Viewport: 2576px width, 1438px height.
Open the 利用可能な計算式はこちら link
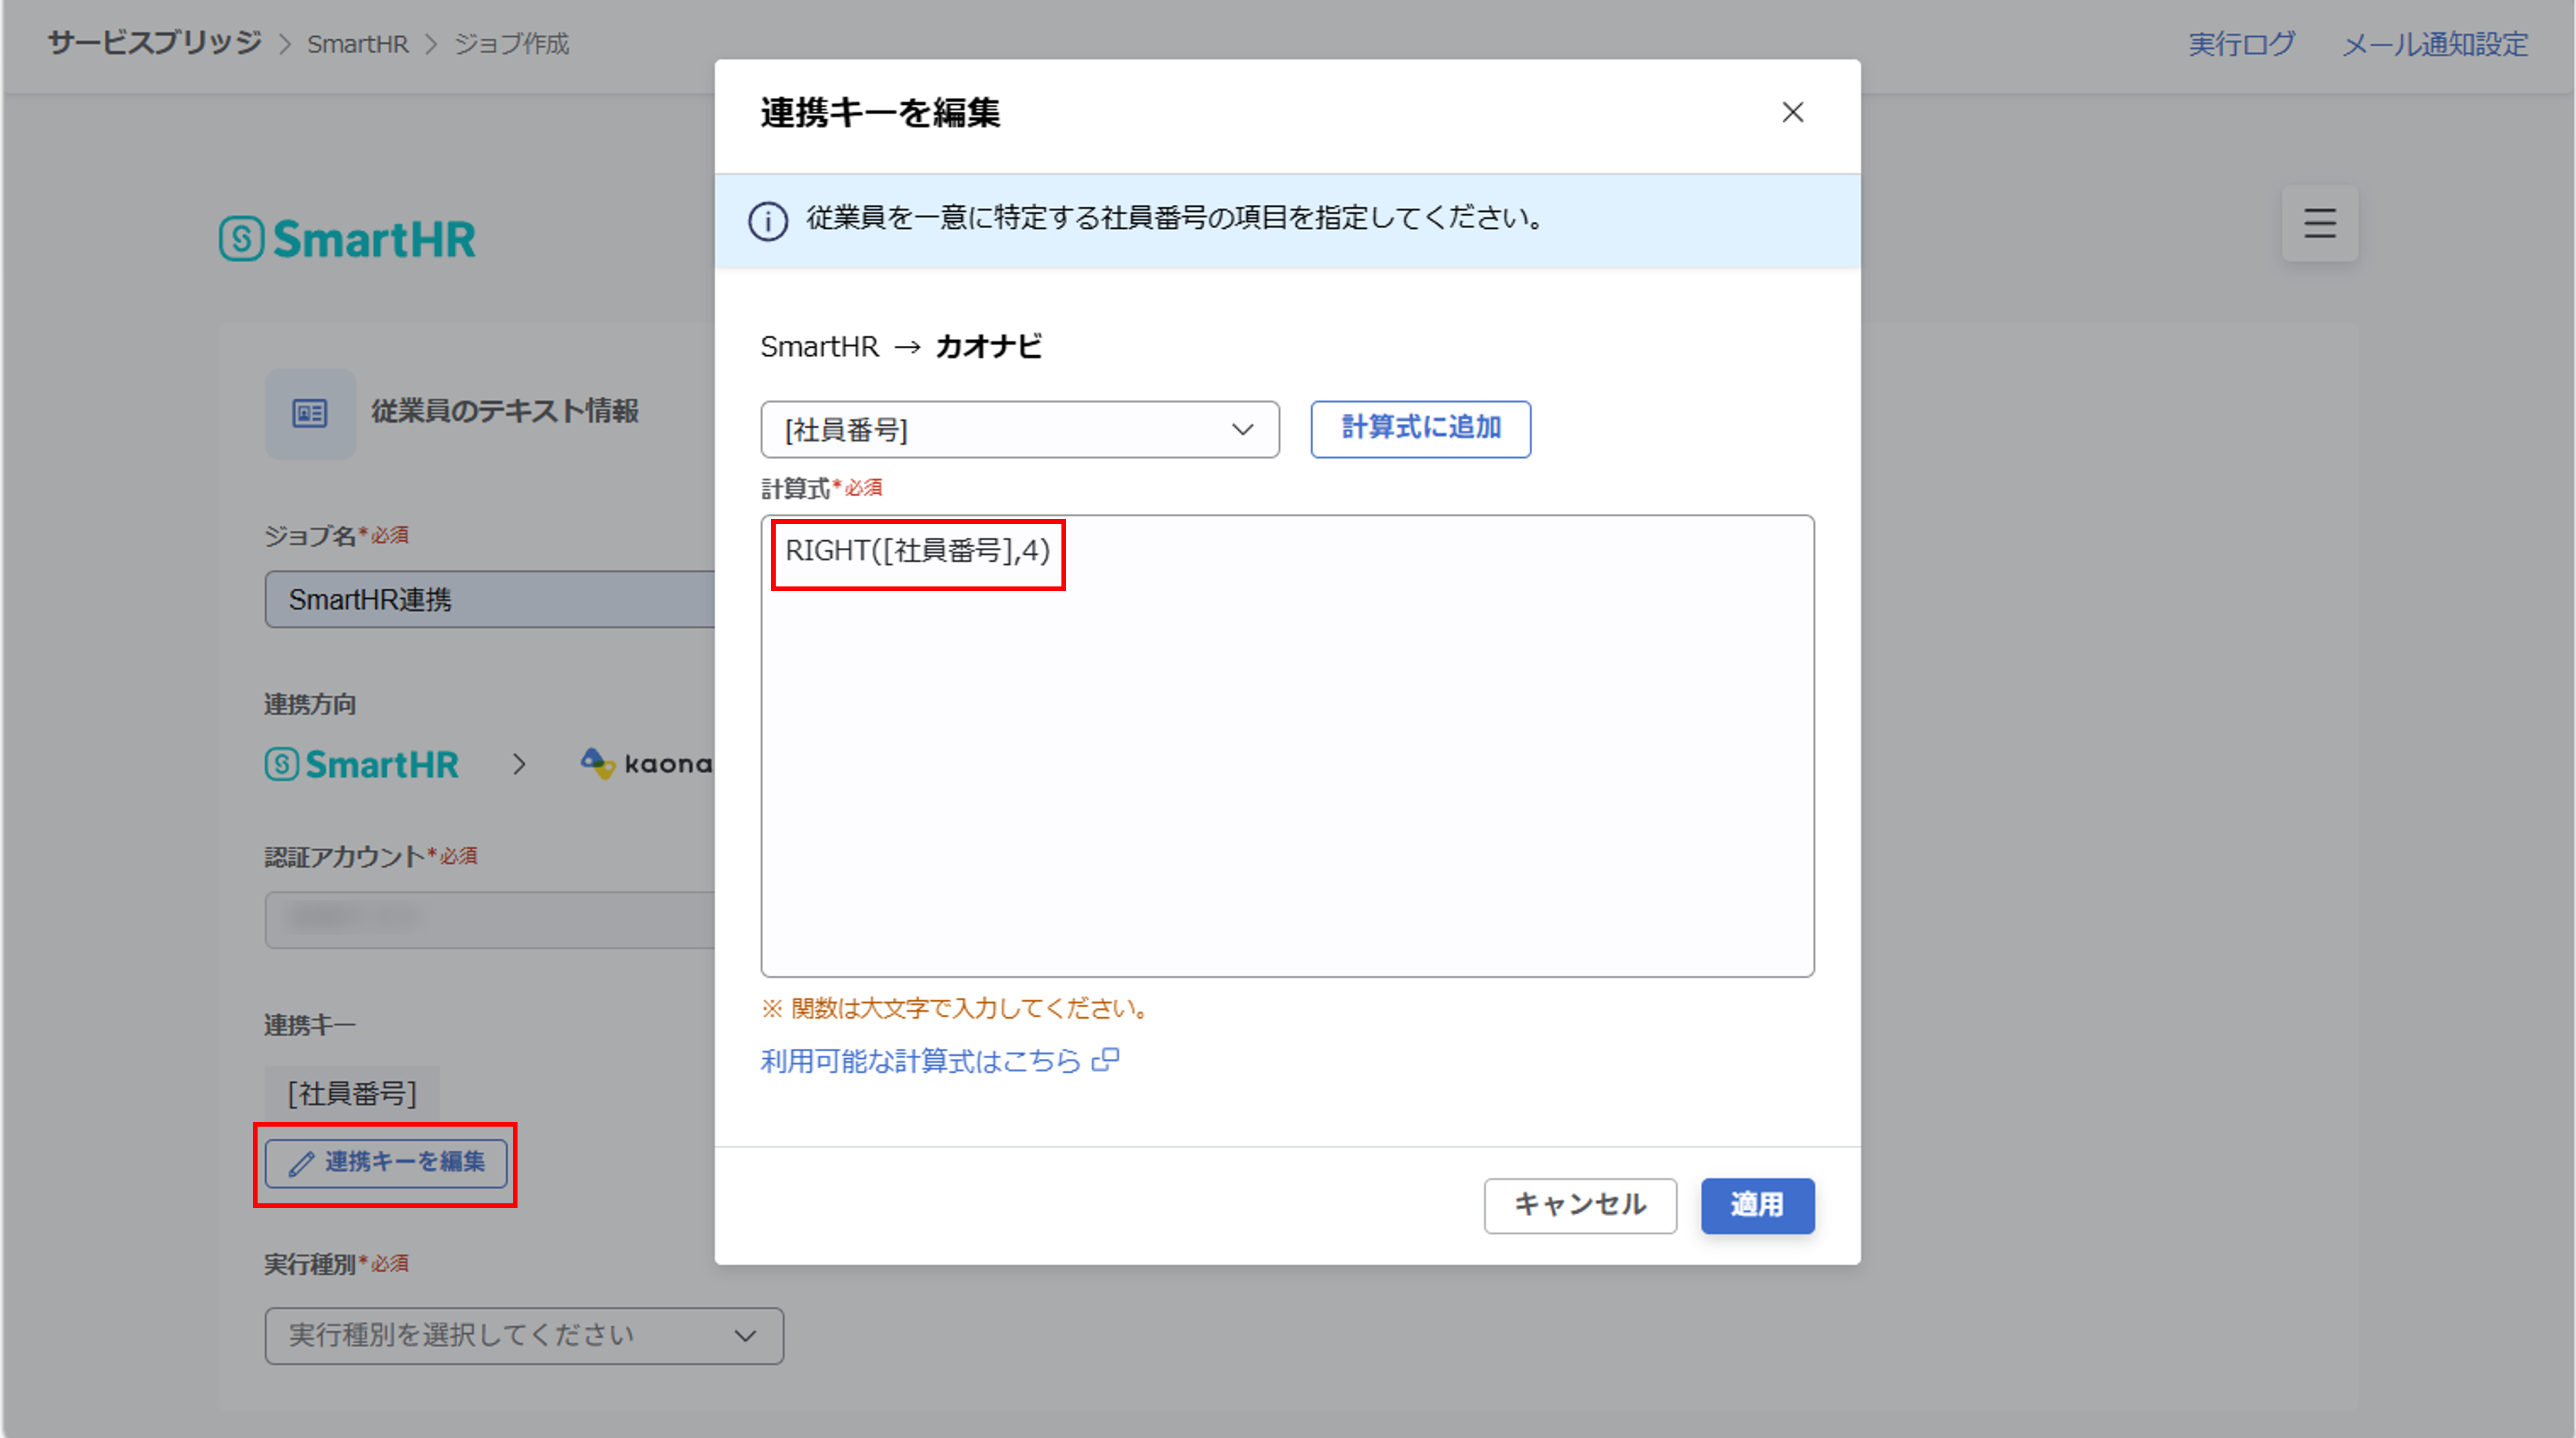pos(921,1061)
